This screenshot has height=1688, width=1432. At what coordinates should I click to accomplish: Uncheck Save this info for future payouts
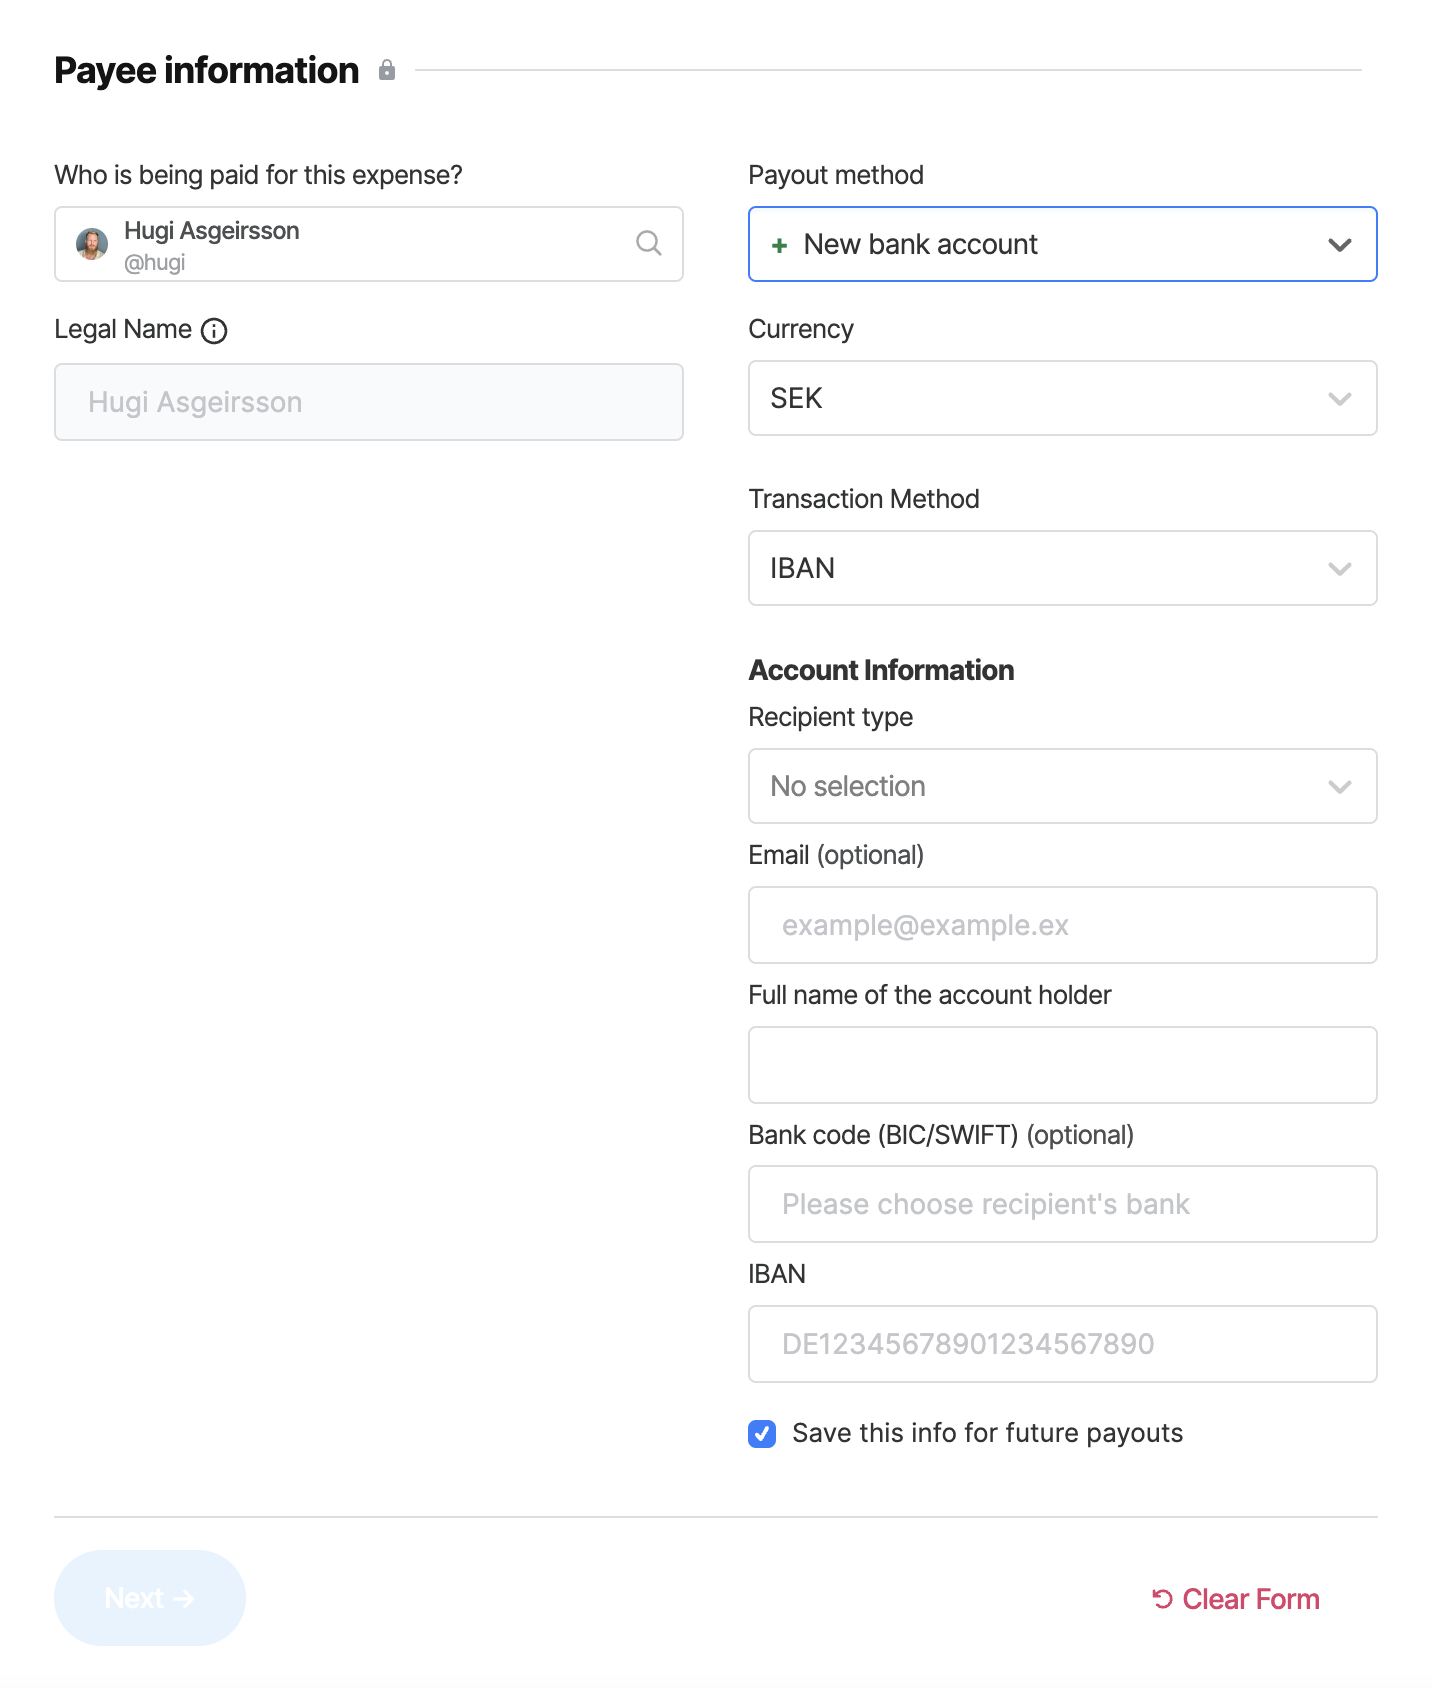(762, 1434)
